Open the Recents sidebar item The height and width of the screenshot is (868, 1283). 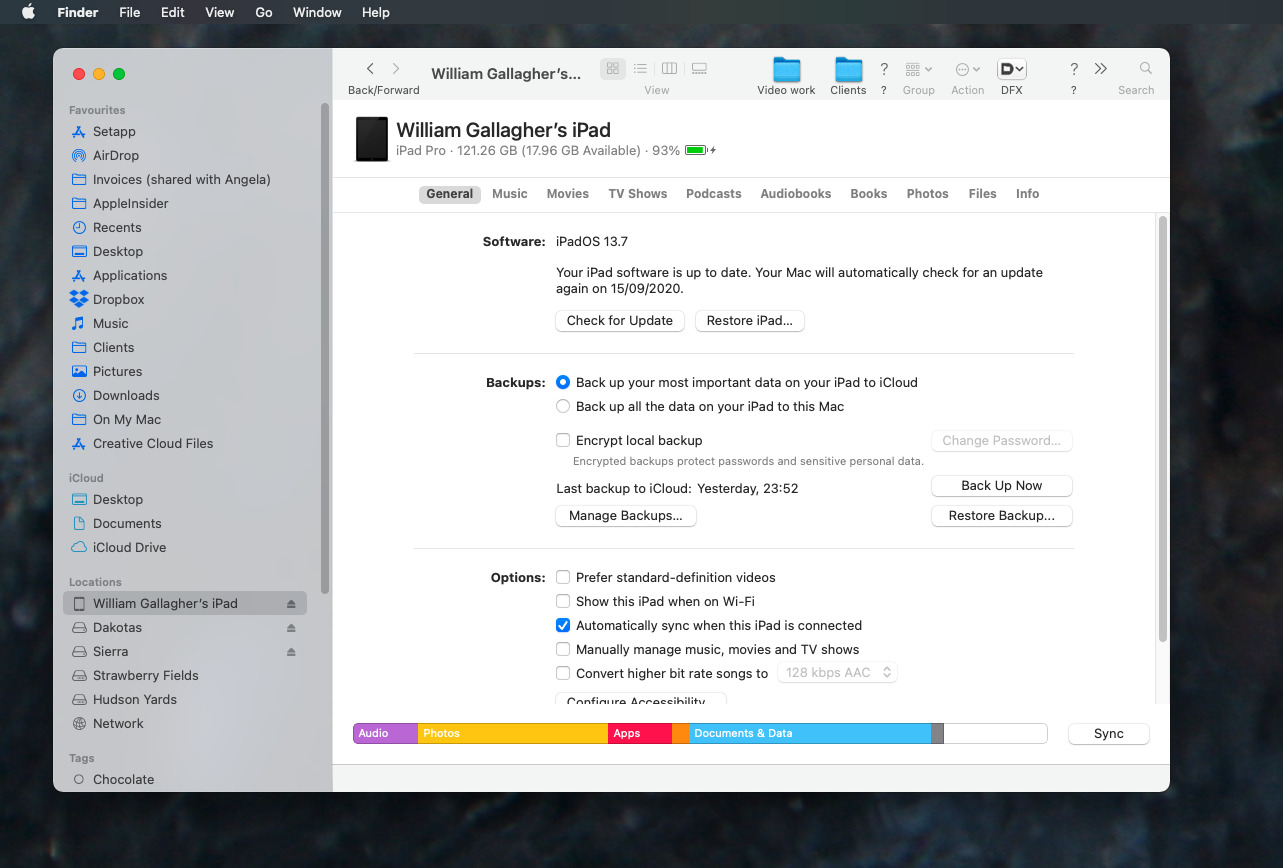(x=117, y=227)
